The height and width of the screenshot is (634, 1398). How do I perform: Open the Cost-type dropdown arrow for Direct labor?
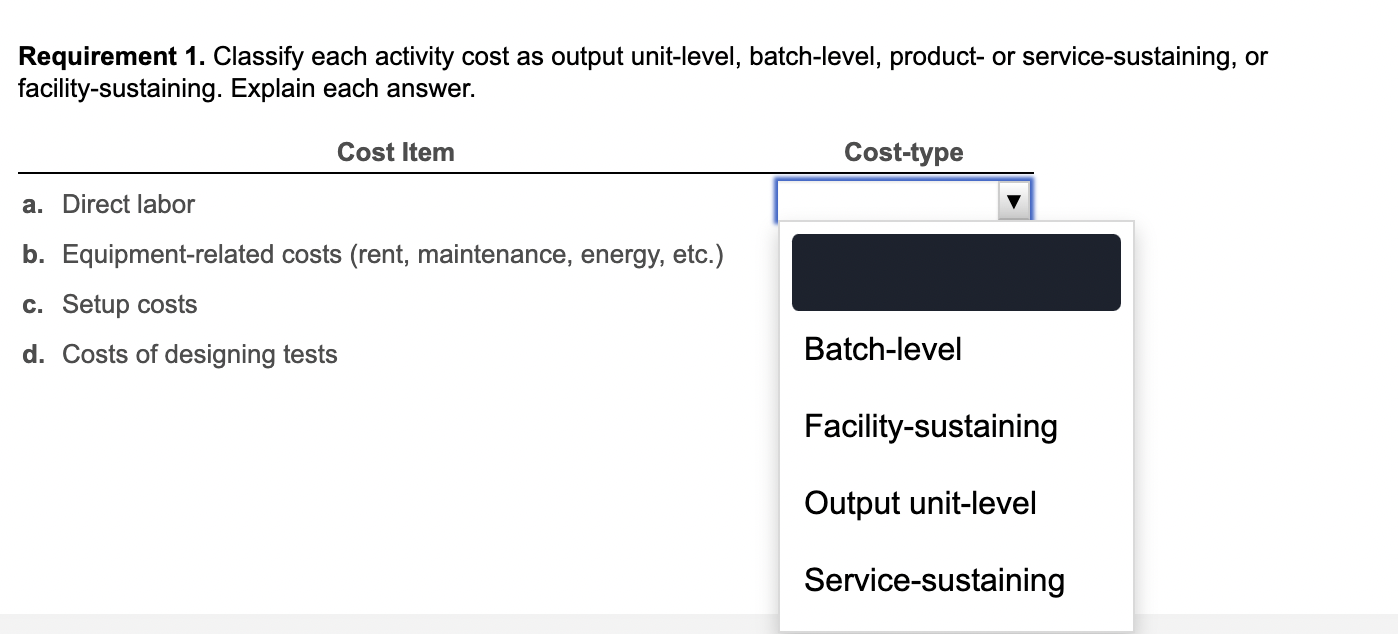1014,200
